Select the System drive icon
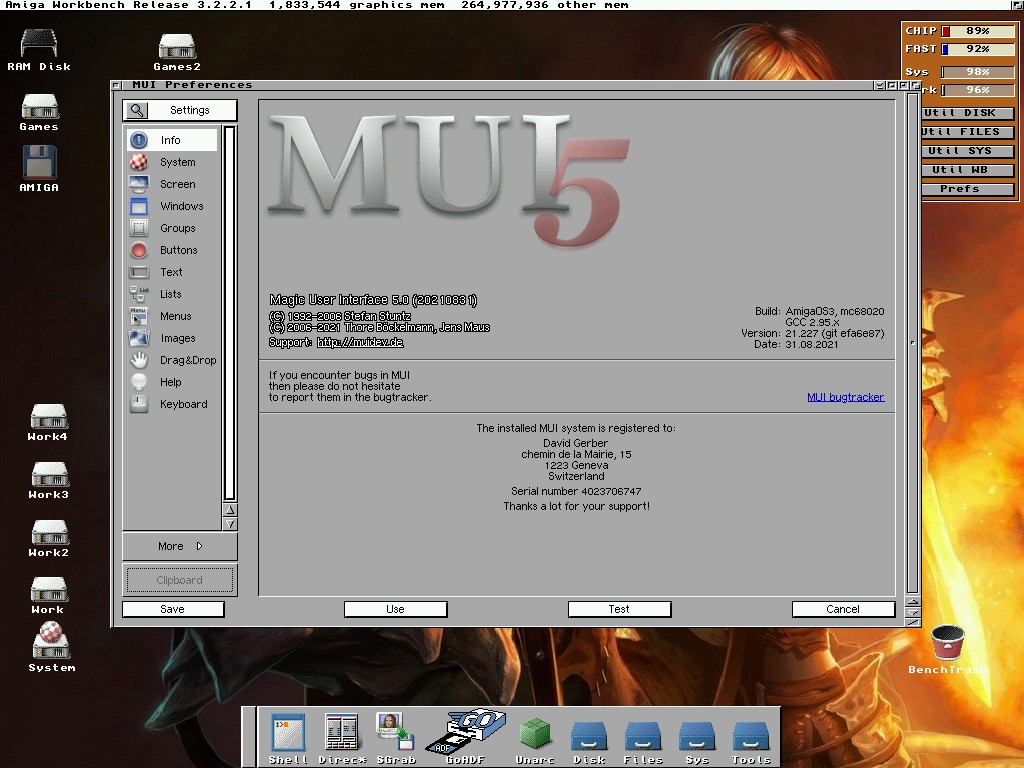The image size is (1024, 768). [x=52, y=647]
